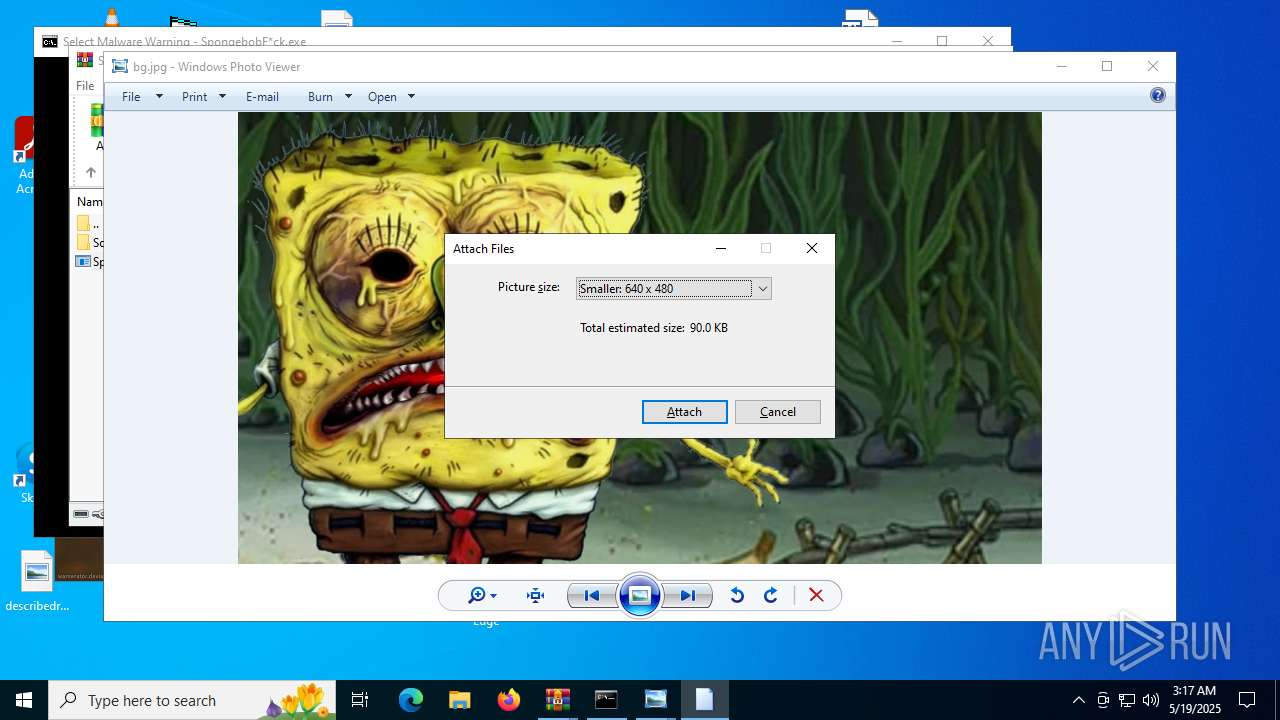The height and width of the screenshot is (720, 1280).
Task: Rotate photo clockwise
Action: pos(770,596)
